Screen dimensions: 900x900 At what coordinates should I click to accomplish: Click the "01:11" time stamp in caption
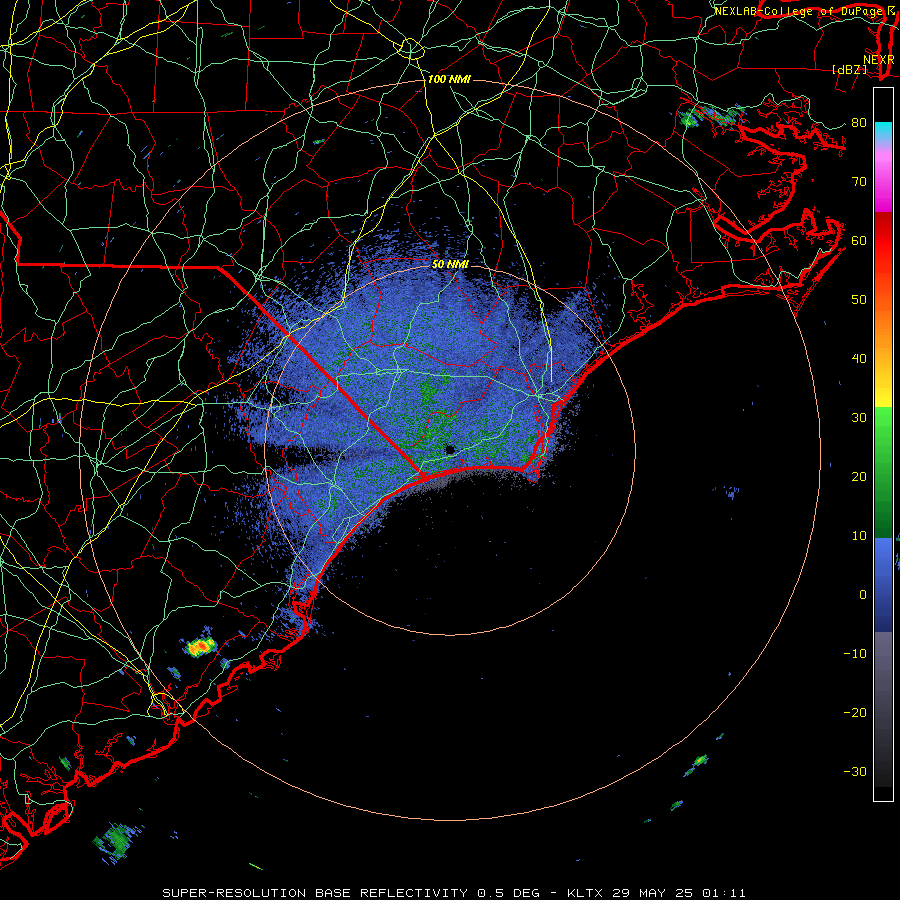(x=723, y=893)
